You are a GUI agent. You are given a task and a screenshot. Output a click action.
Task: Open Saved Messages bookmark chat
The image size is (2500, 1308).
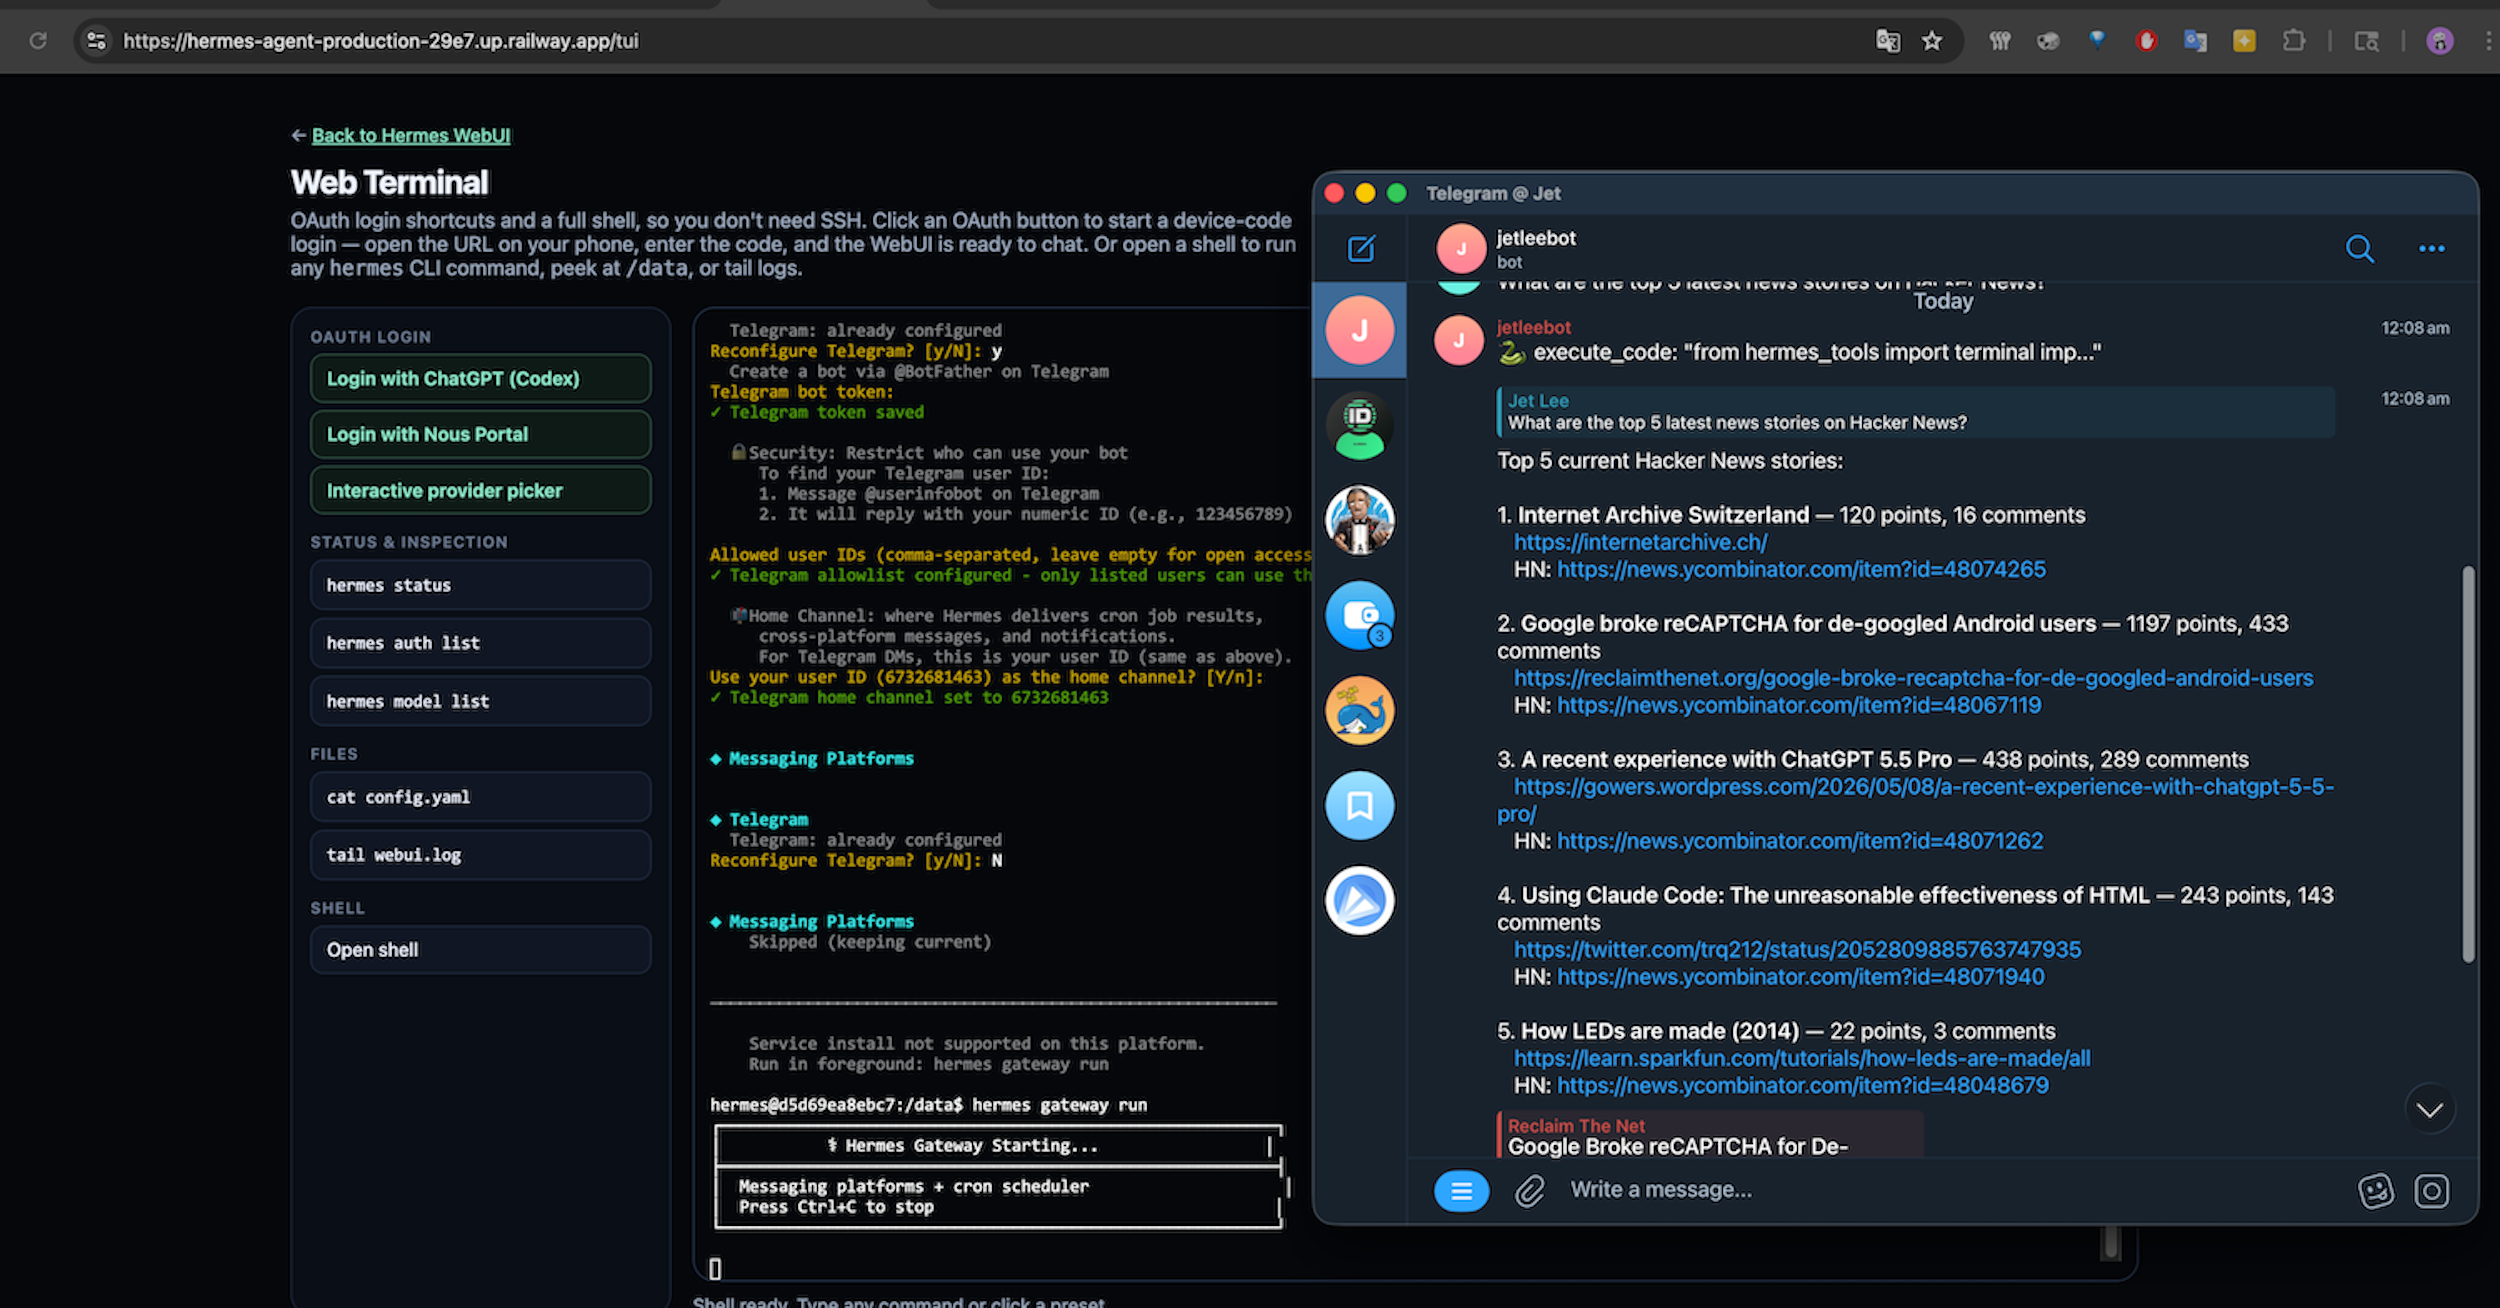coord(1360,805)
